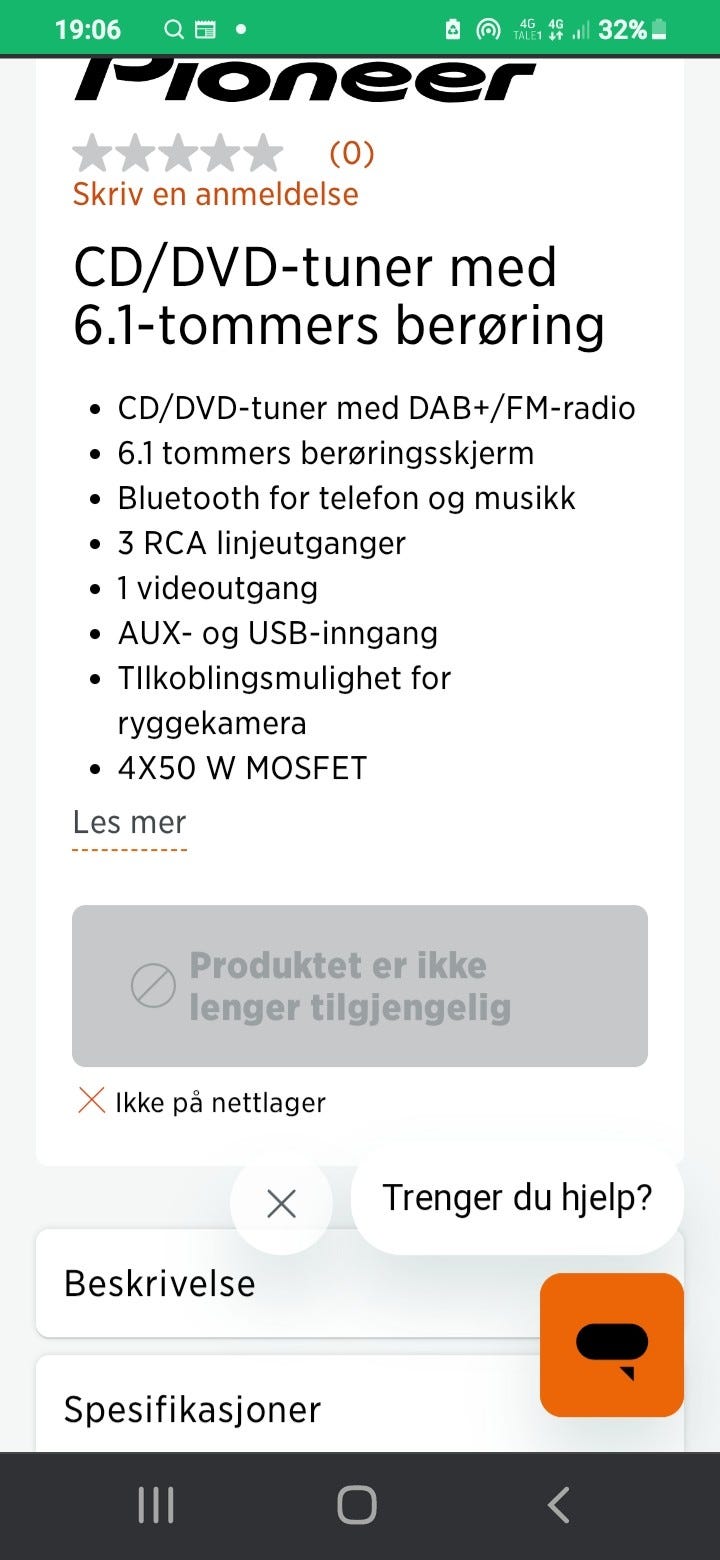The image size is (720, 1560).
Task: Tap Produktet er ikke lenger tilgjengelig button
Action: [x=359, y=986]
